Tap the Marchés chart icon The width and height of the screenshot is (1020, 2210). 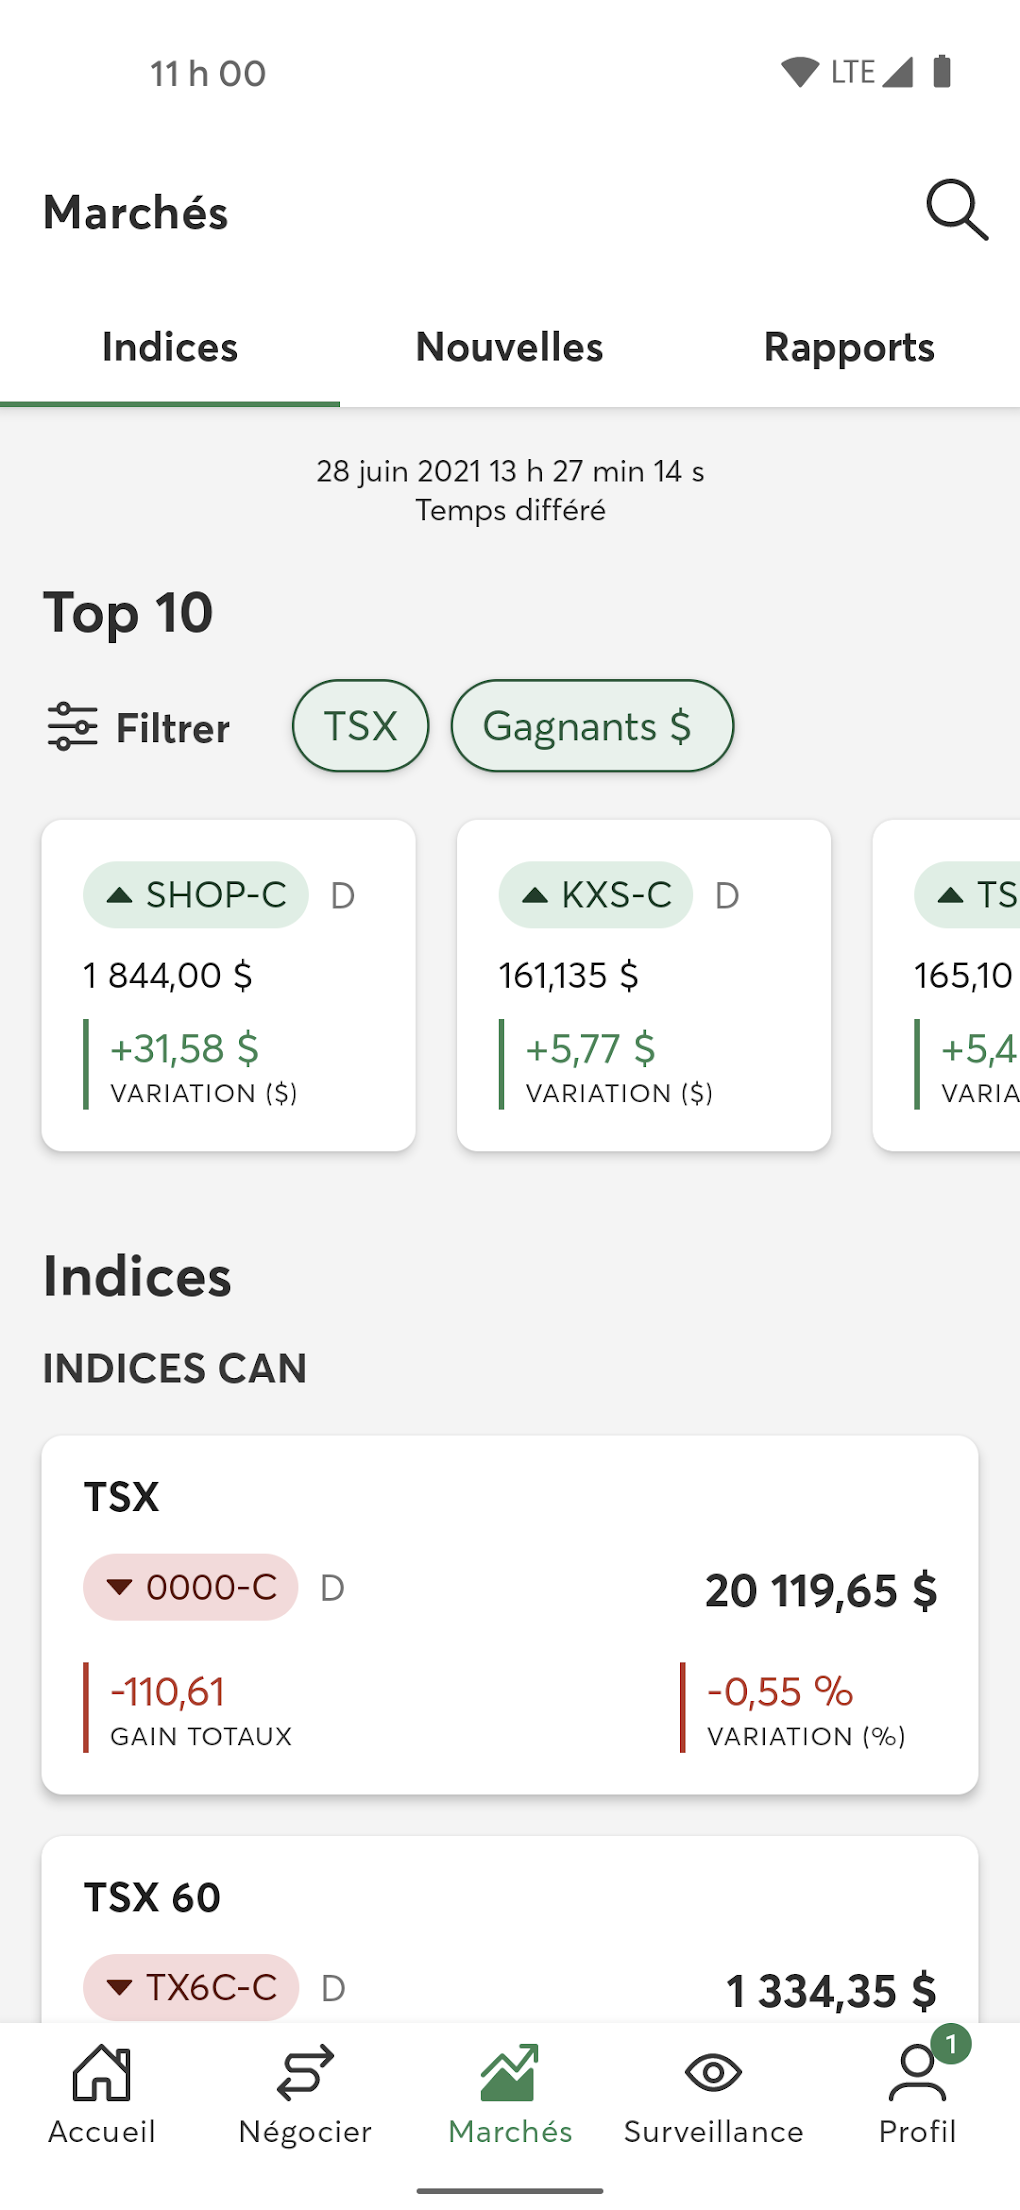pyautogui.click(x=510, y=2073)
